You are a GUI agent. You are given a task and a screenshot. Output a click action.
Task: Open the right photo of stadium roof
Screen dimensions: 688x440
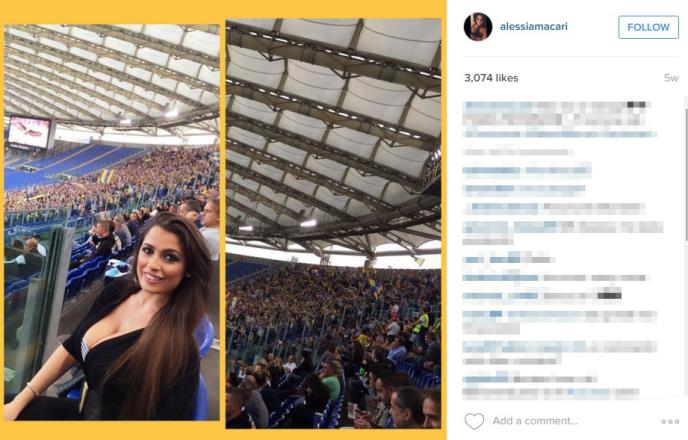coord(333,223)
